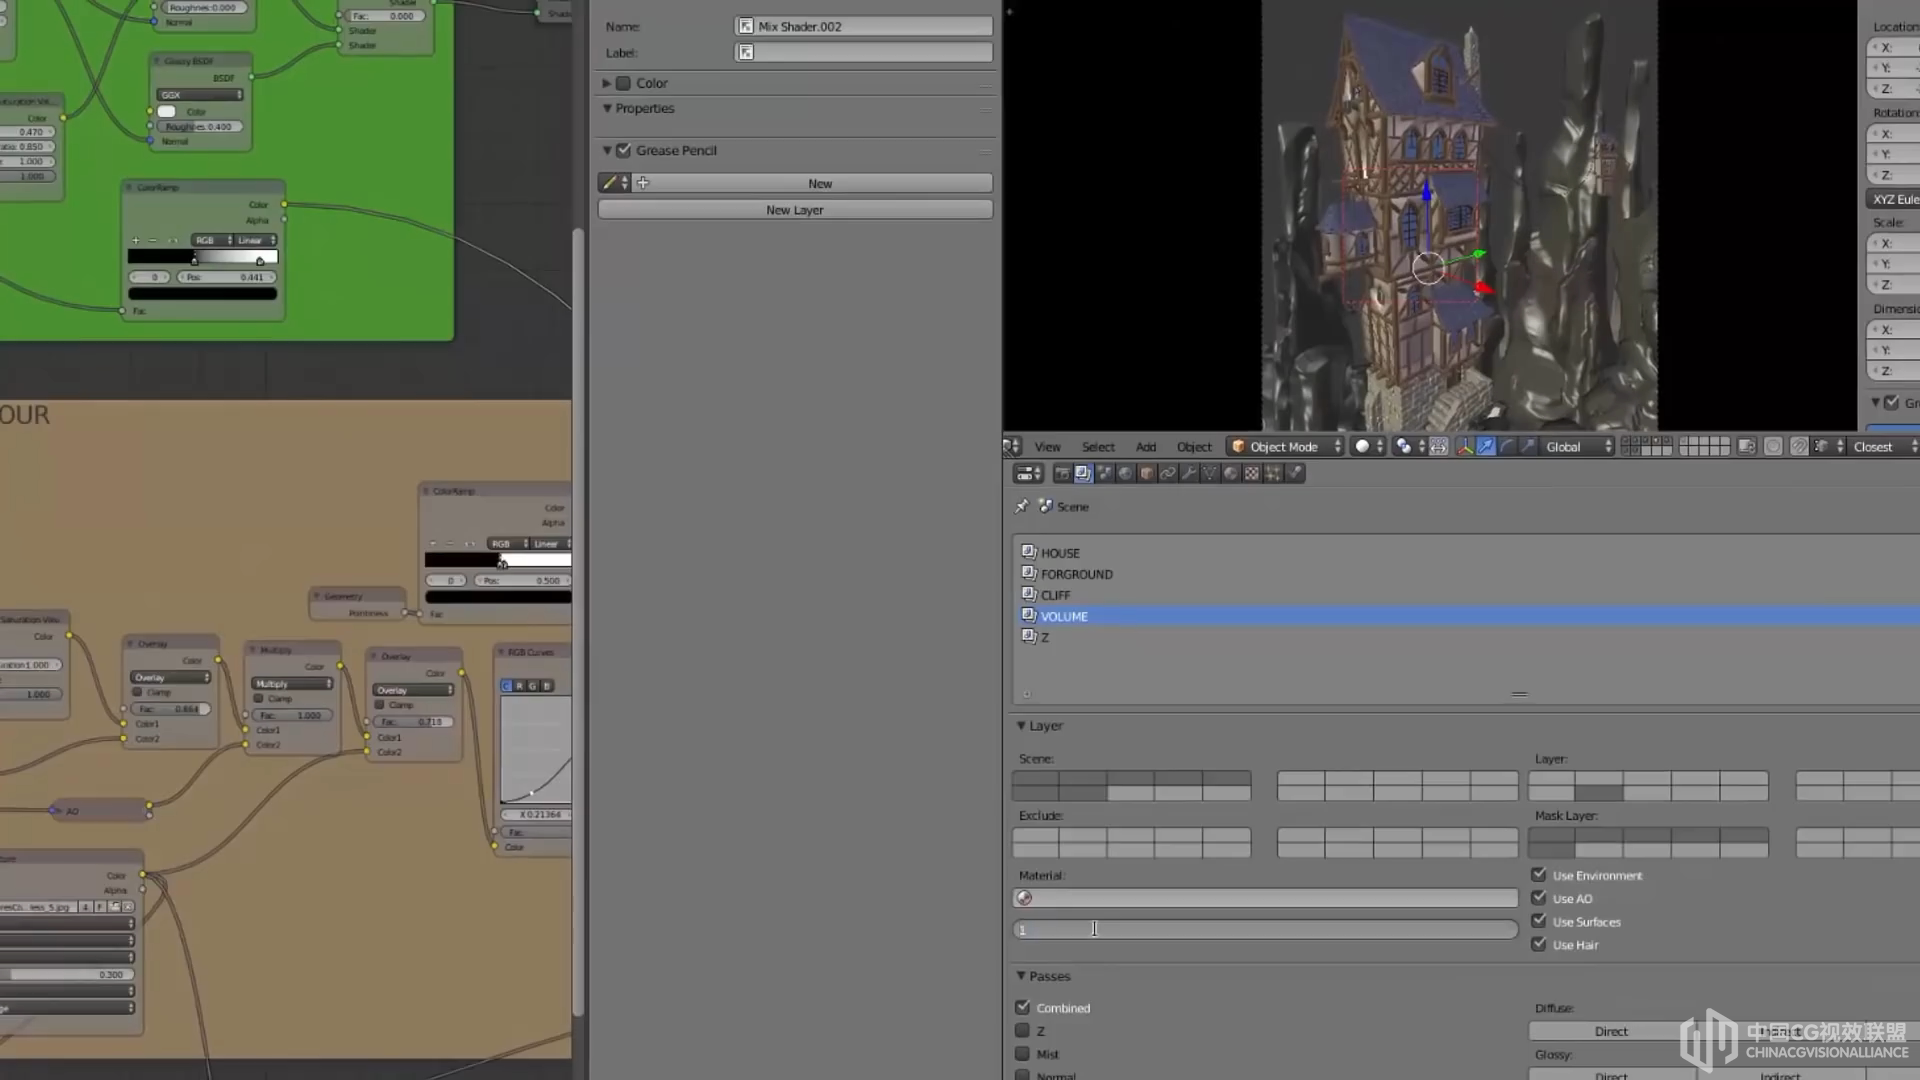Open the Multiply blend type dropdown
The width and height of the screenshot is (1920, 1080).
tap(292, 684)
